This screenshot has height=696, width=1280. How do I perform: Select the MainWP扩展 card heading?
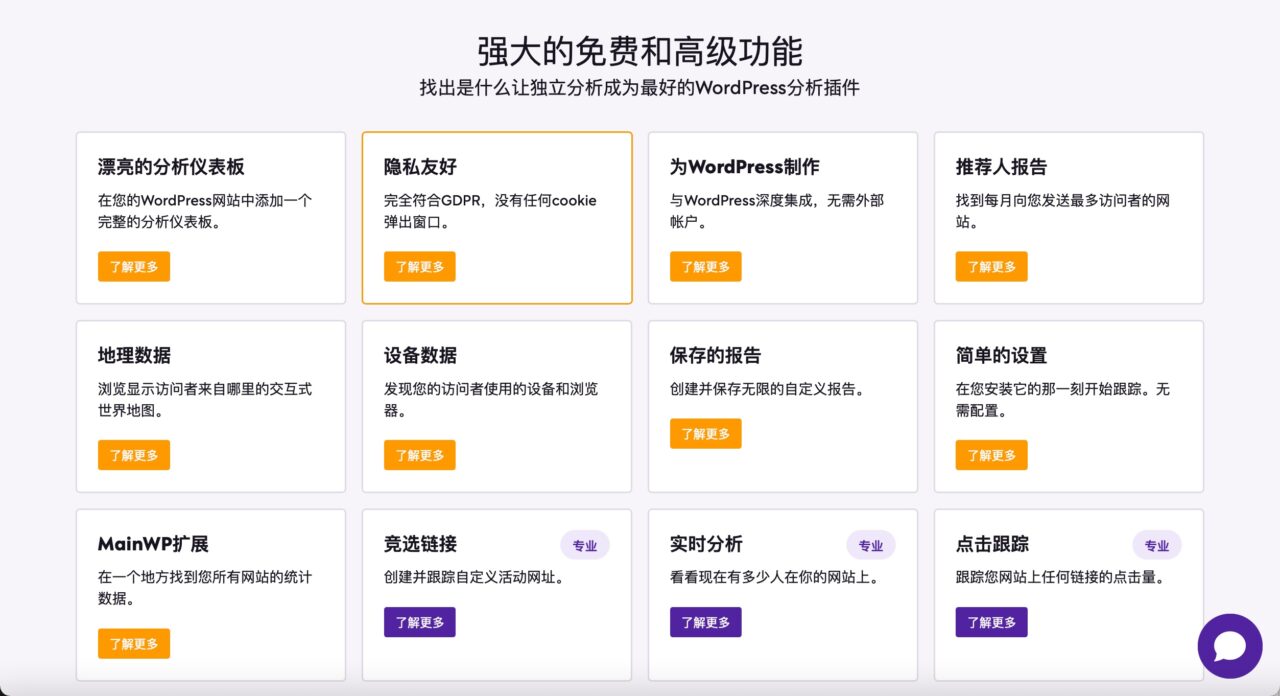pyautogui.click(x=153, y=544)
